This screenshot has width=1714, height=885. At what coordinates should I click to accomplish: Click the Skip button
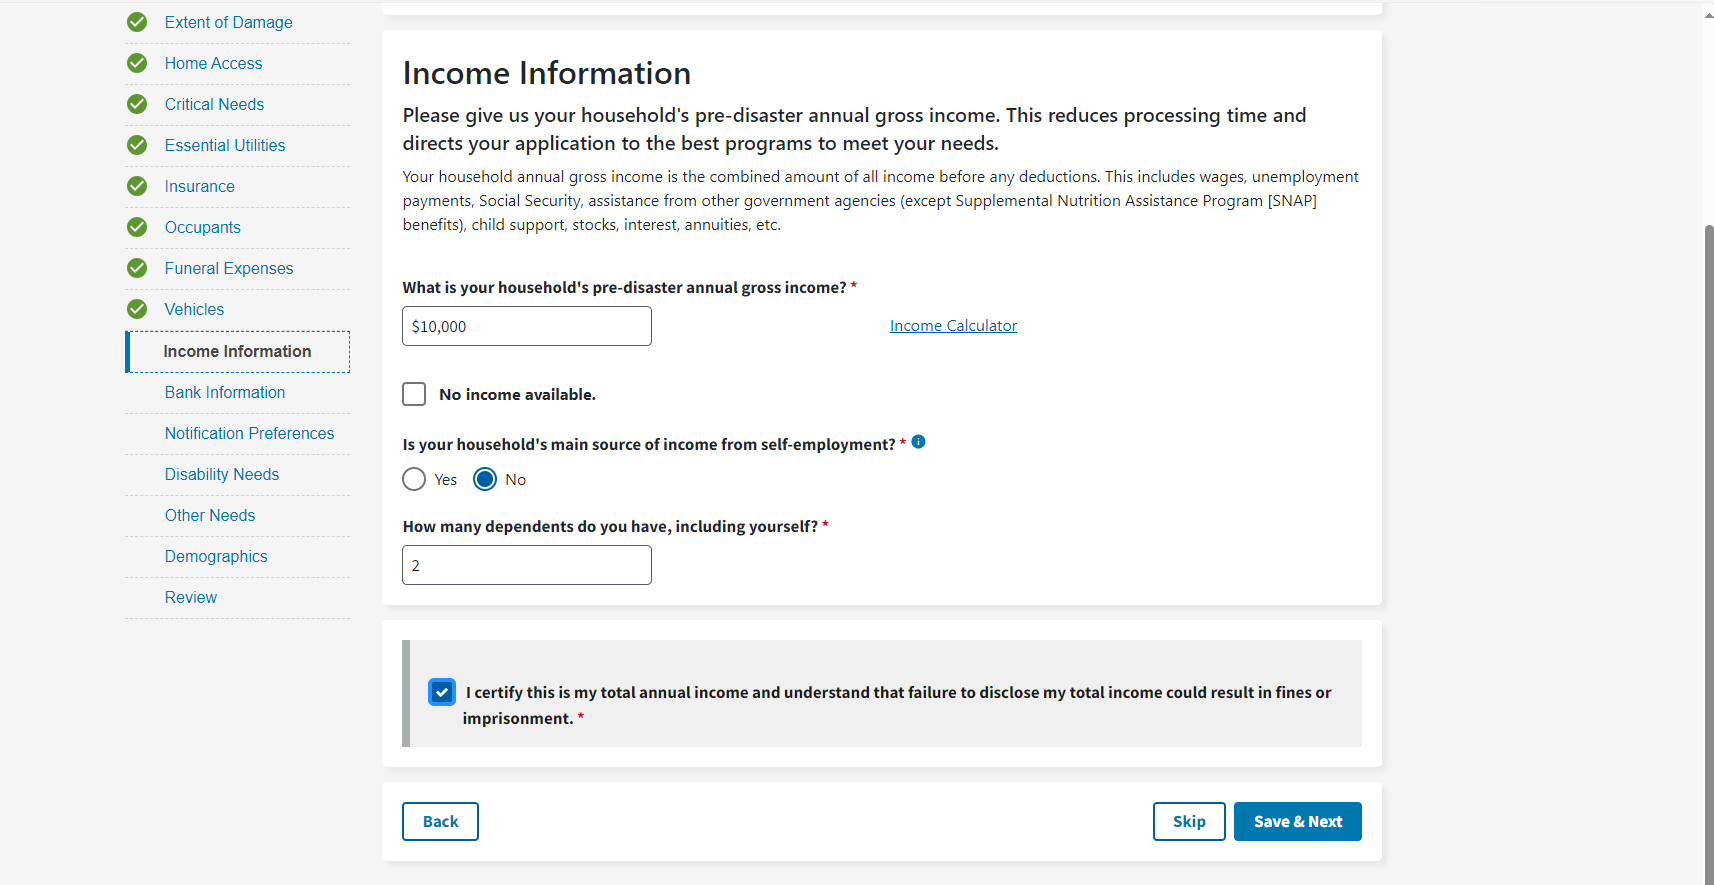point(1188,822)
